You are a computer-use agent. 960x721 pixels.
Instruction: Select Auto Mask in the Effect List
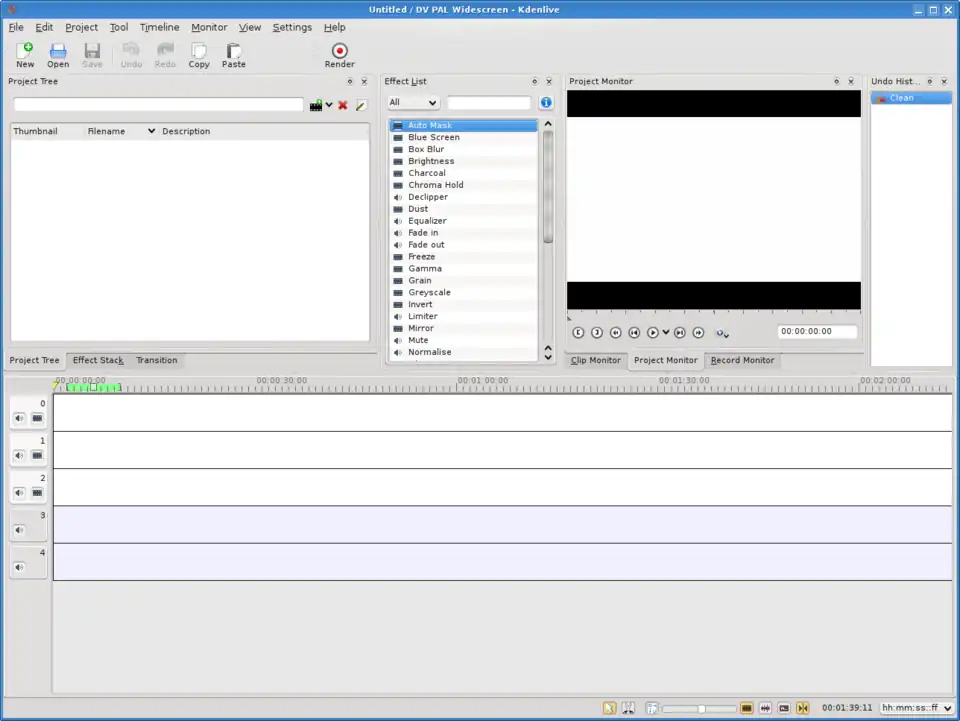pos(430,125)
